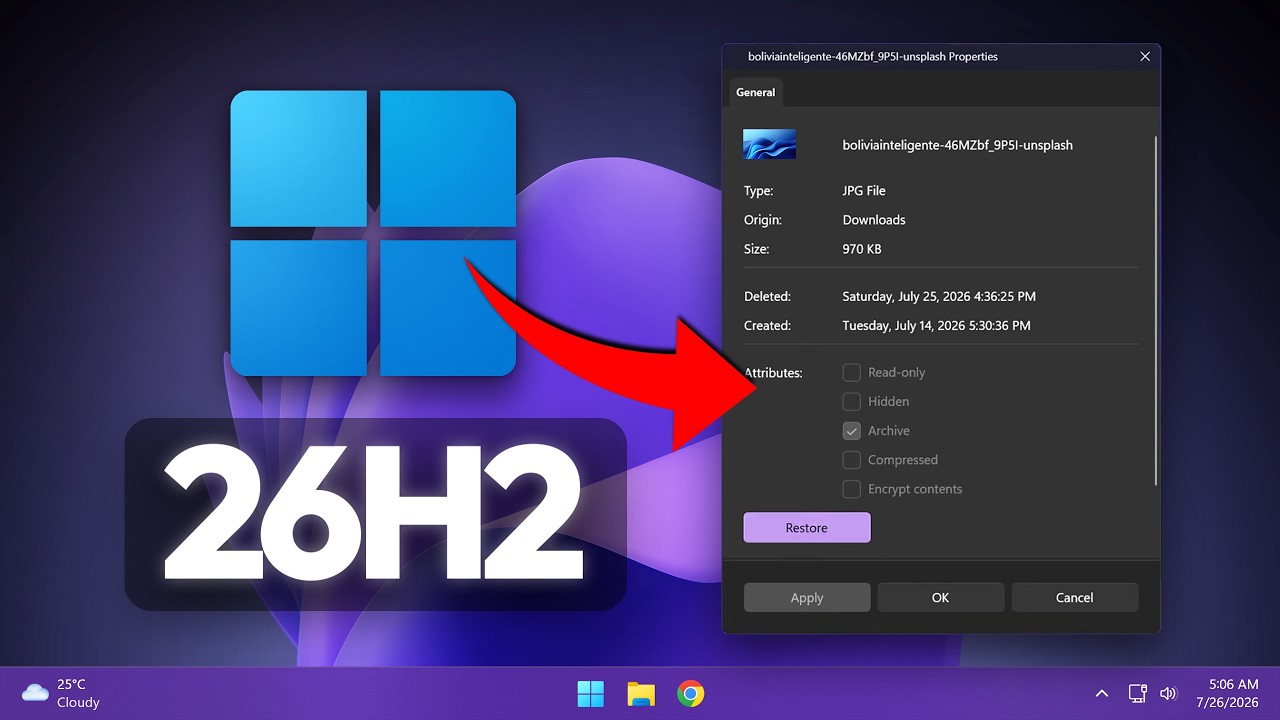Click the file thumbnail in Properties dialog
This screenshot has height=720, width=1280.
(769, 144)
